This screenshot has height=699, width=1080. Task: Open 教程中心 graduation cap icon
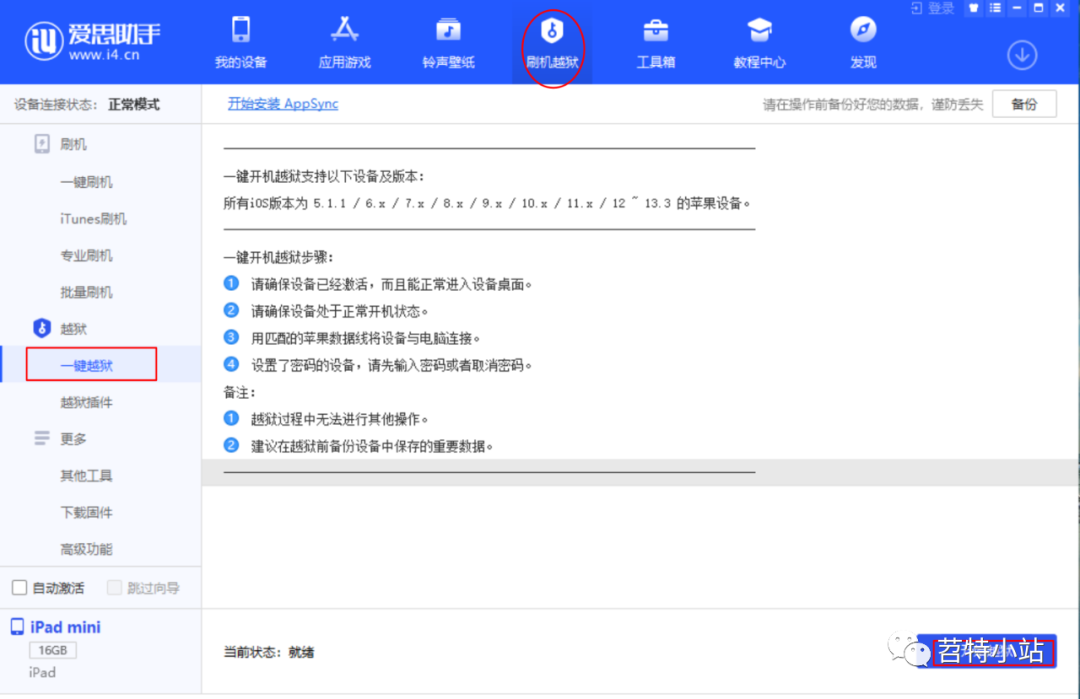(x=759, y=43)
